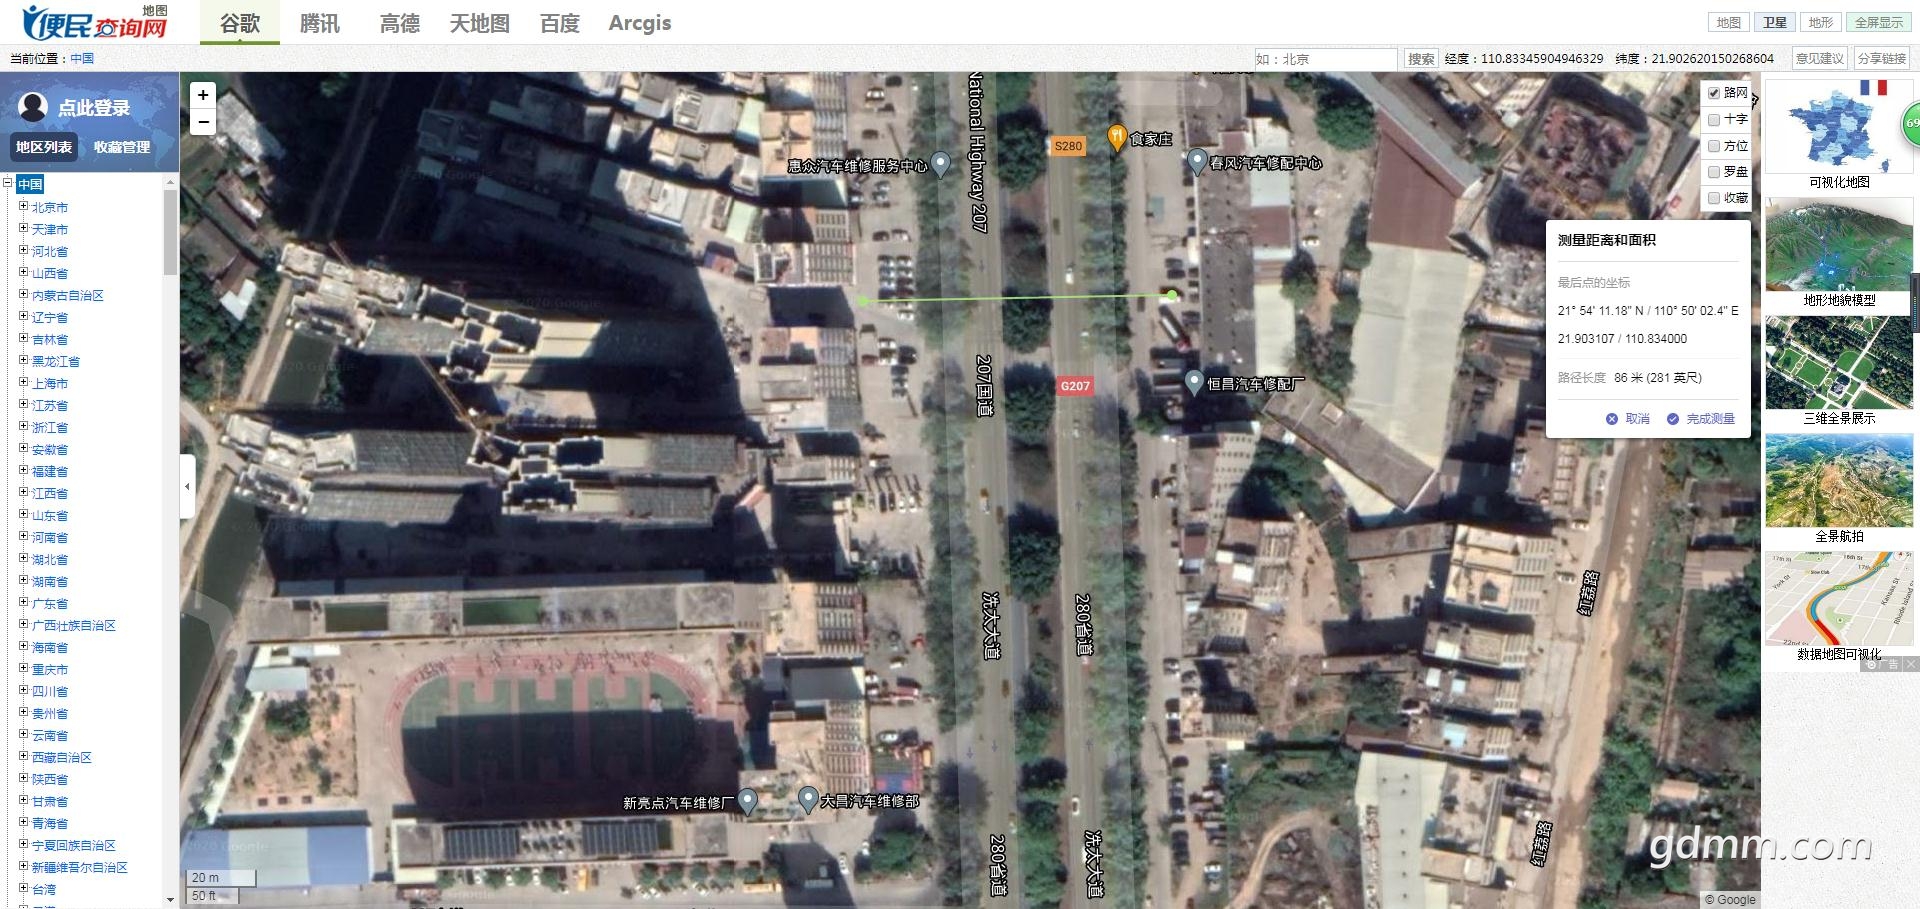Switch to the 谷歌 map tab
Screen dimensions: 1920x909
(x=240, y=23)
